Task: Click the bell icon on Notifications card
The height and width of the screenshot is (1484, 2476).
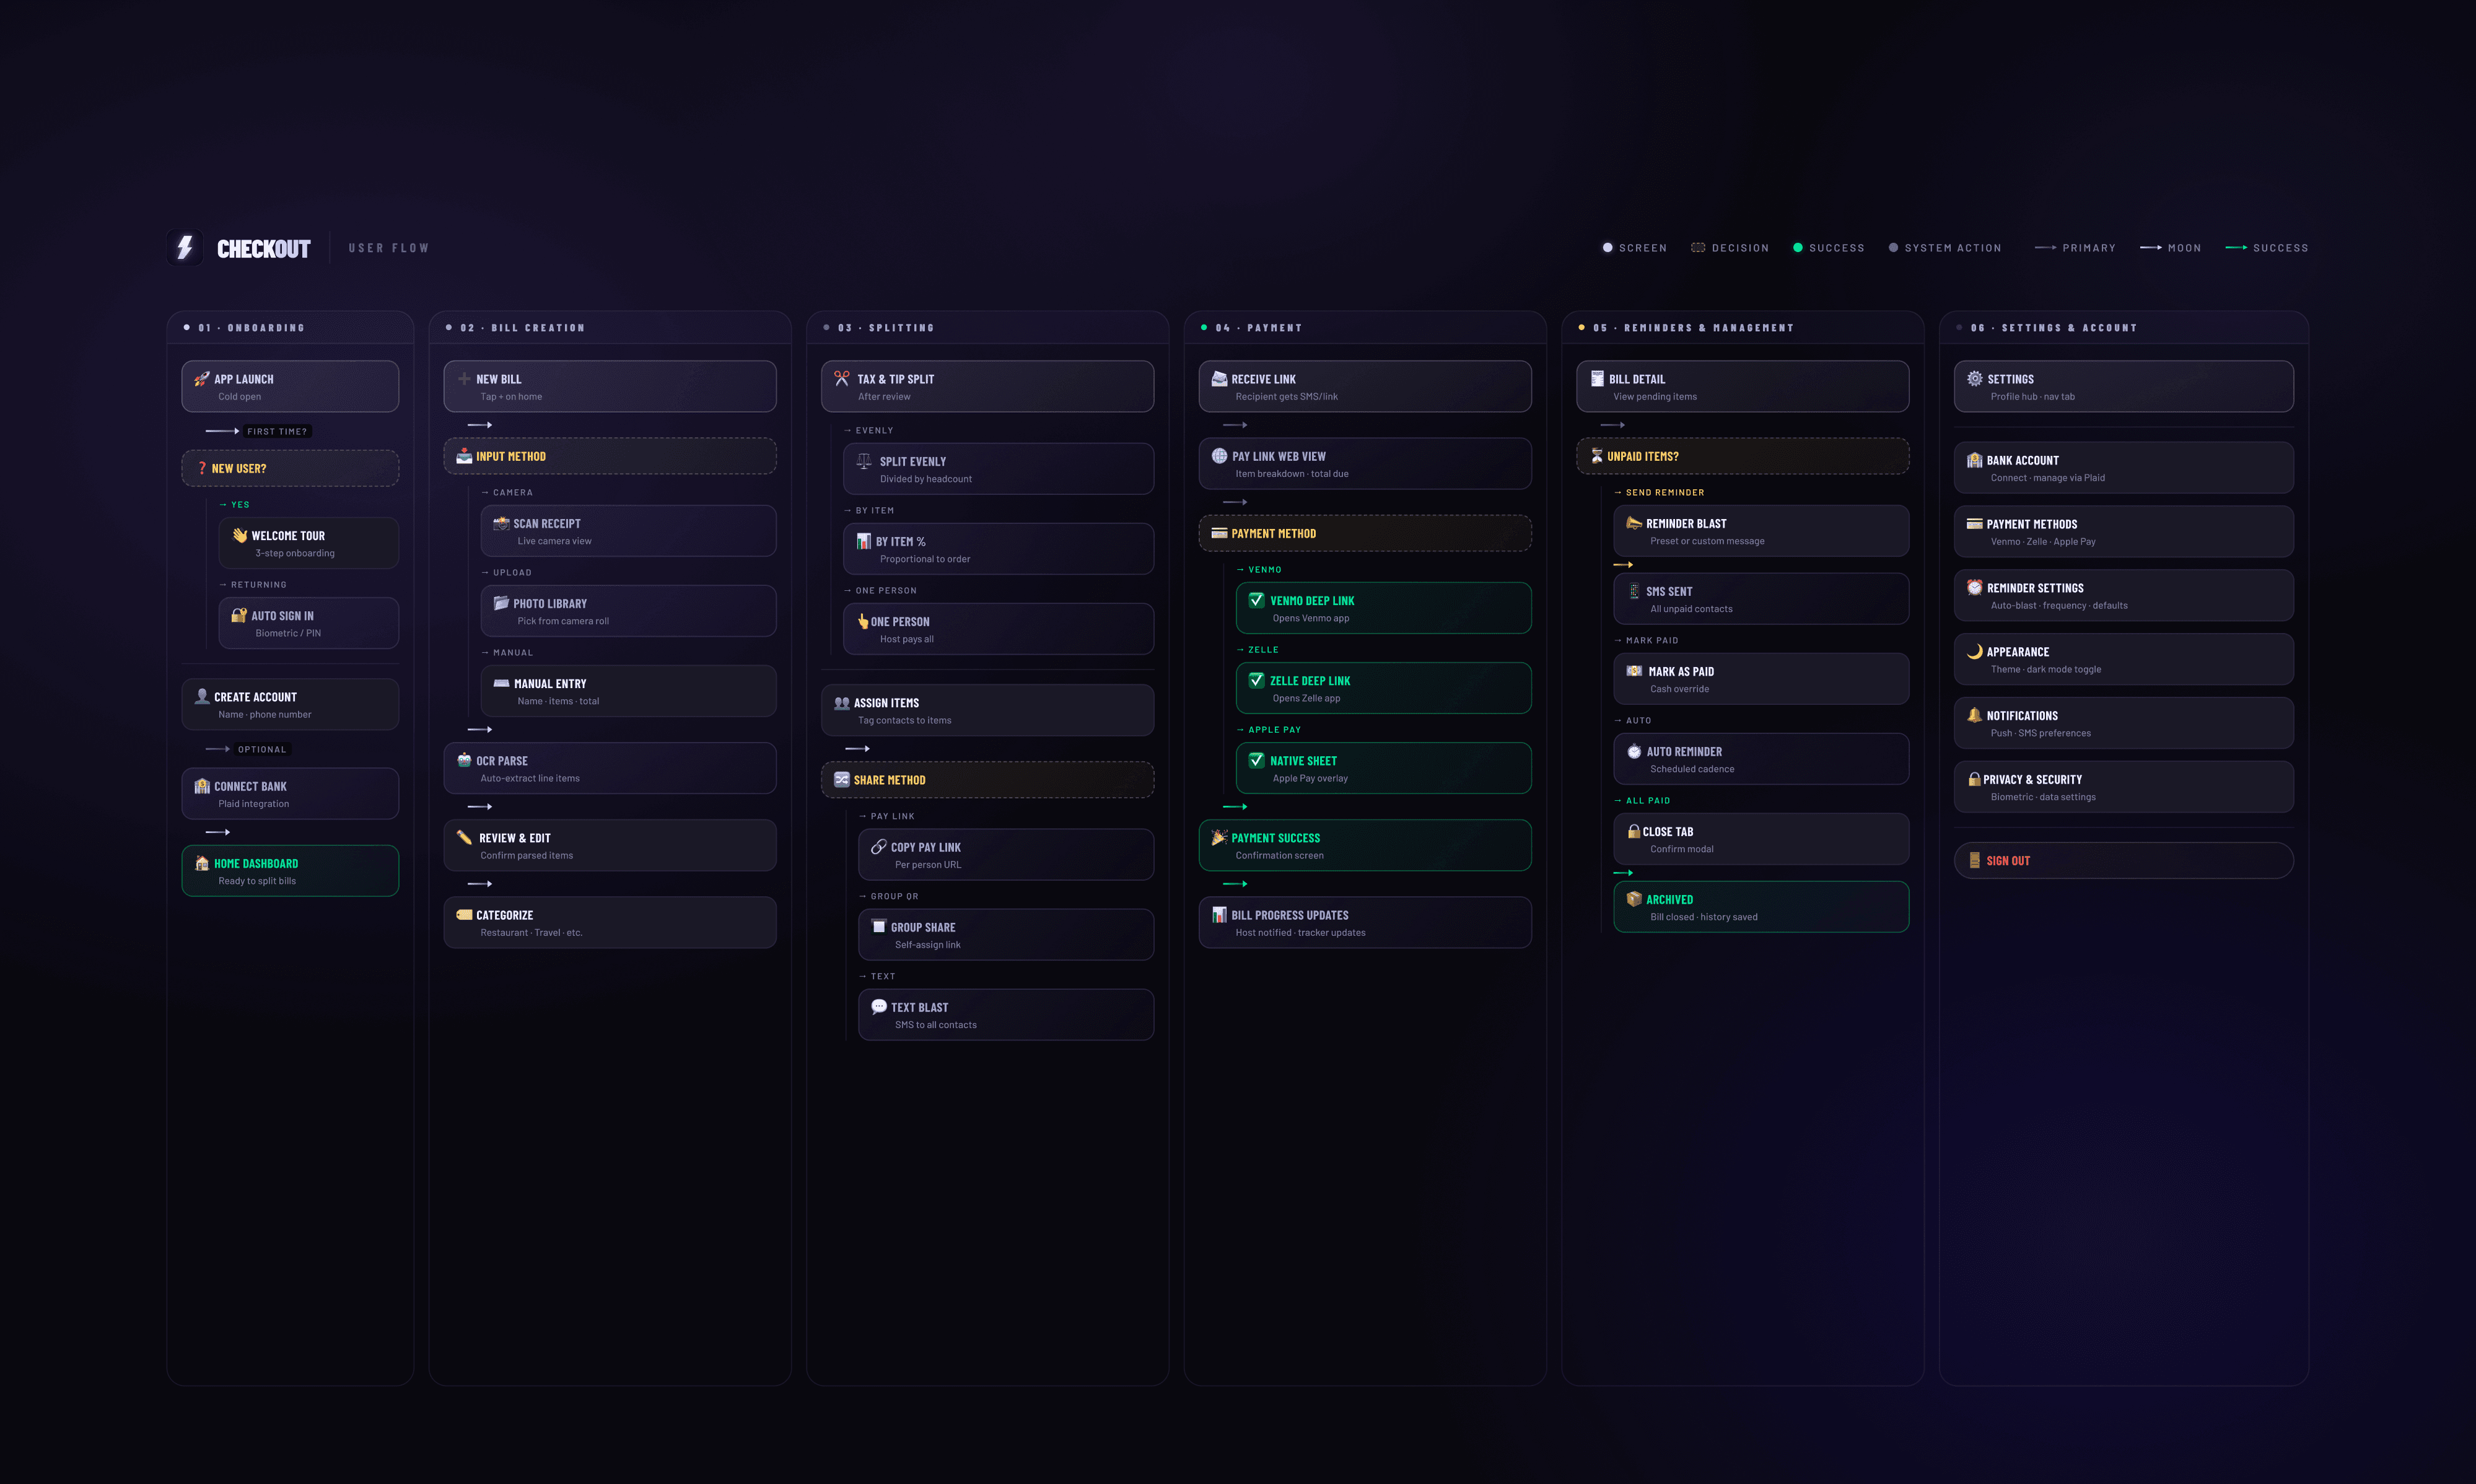Action: pos(1974,715)
